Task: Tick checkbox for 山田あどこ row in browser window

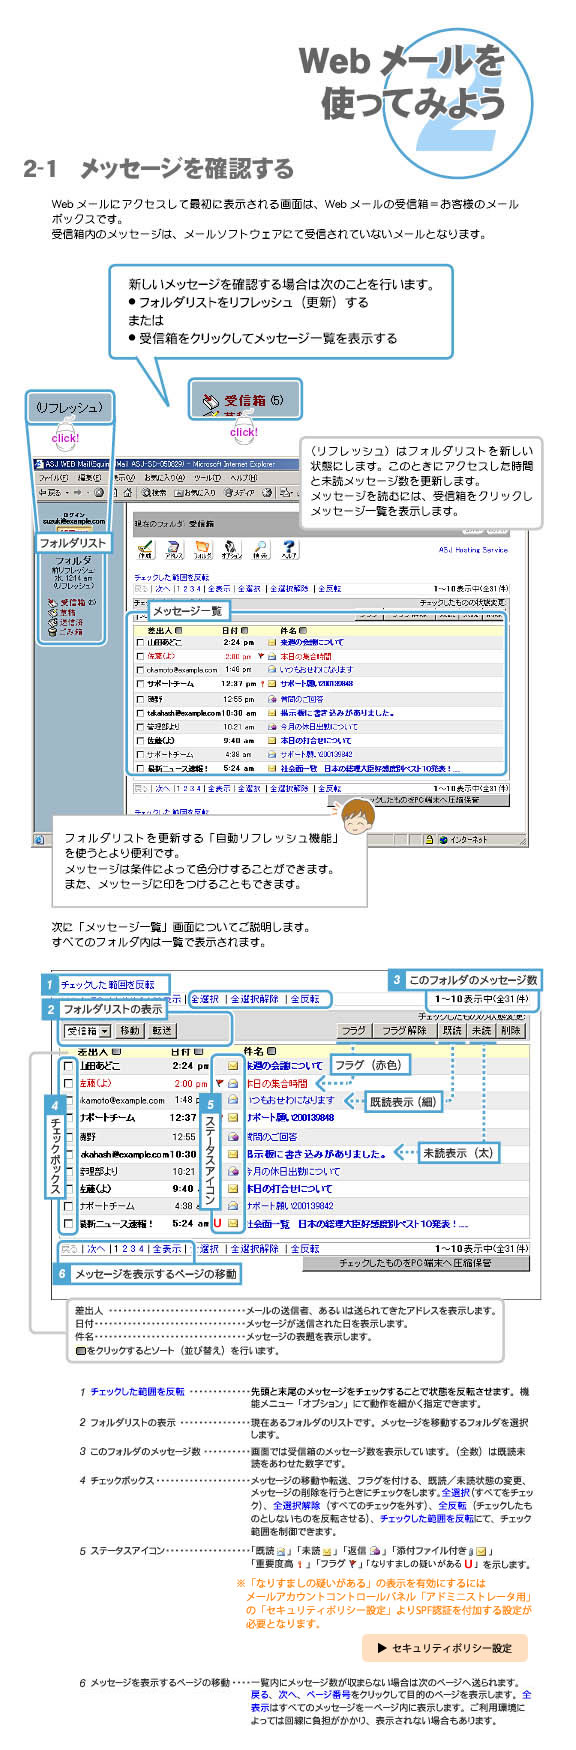Action: pos(140,643)
